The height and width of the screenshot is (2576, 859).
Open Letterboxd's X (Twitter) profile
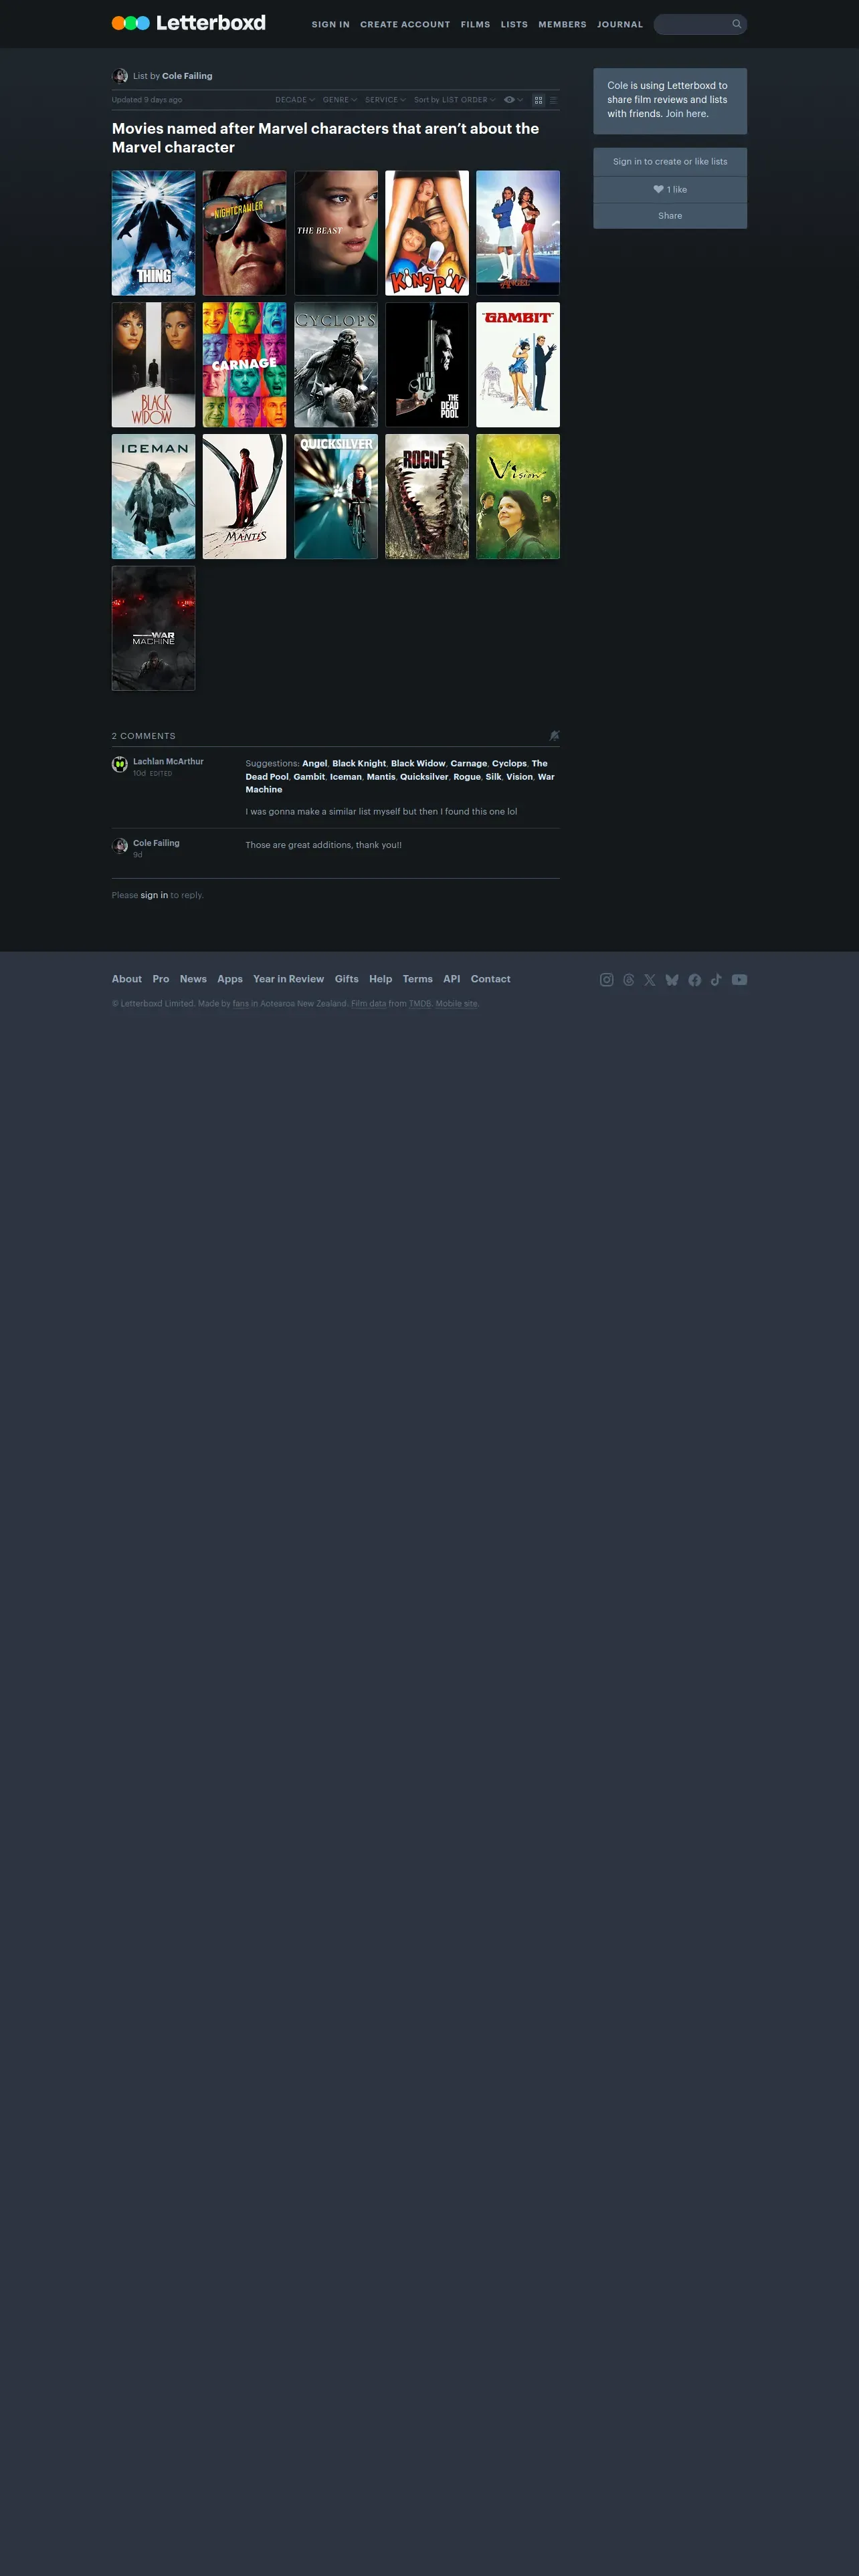tap(650, 980)
